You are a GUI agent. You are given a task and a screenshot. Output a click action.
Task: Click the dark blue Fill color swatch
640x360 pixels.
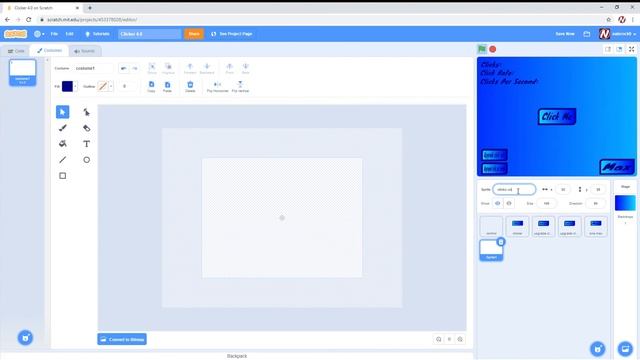[67, 86]
